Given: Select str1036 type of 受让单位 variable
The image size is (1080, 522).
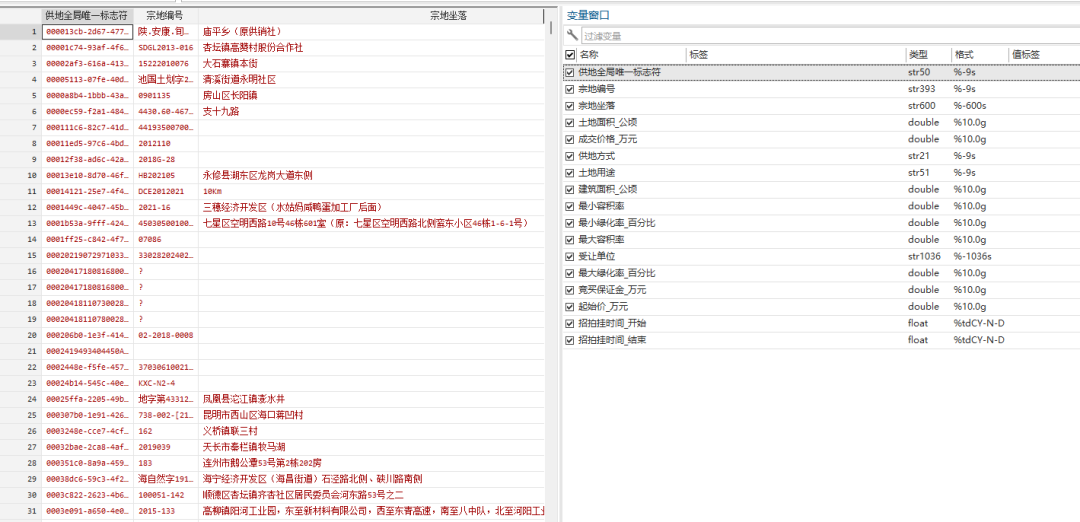Looking at the screenshot, I should coord(924,256).
